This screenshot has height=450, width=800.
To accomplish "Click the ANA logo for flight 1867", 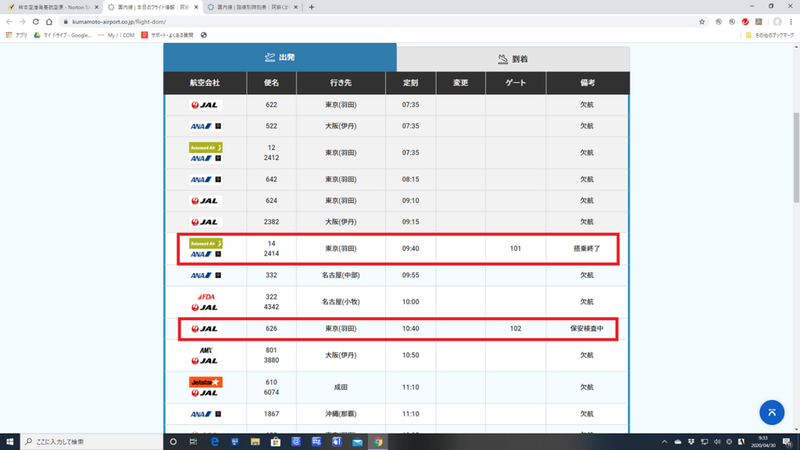I will [205, 414].
